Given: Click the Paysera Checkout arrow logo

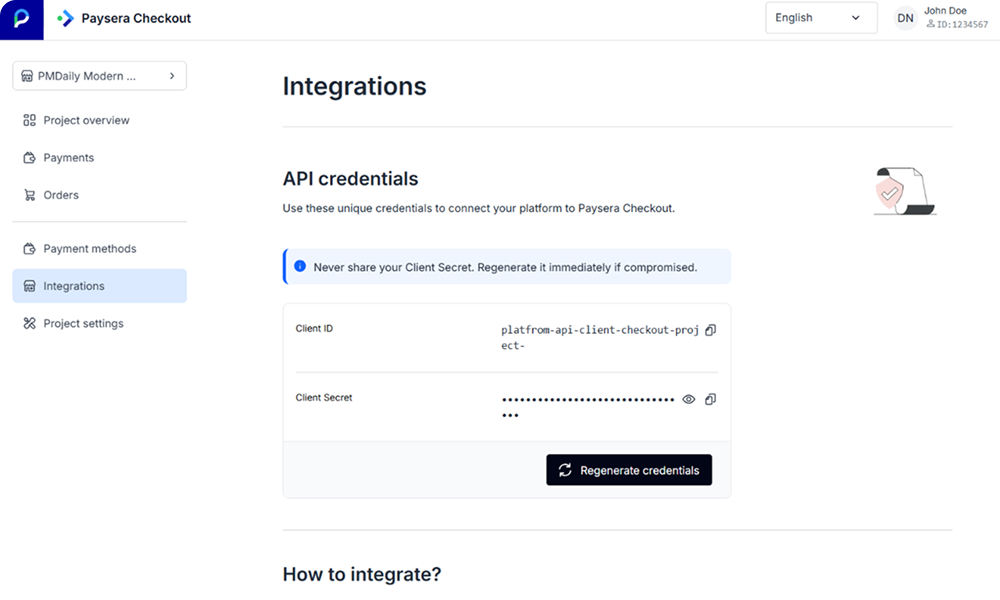Looking at the screenshot, I should 65,18.
